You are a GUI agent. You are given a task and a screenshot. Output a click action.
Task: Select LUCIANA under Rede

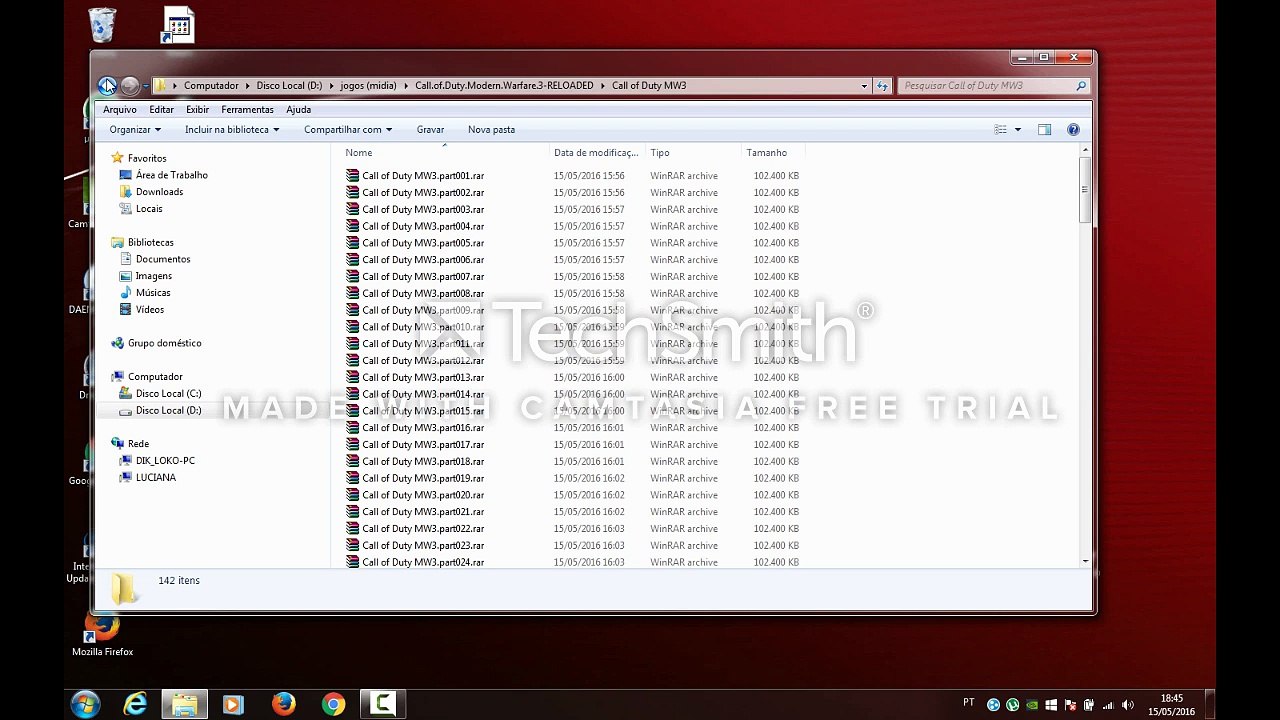coord(156,478)
